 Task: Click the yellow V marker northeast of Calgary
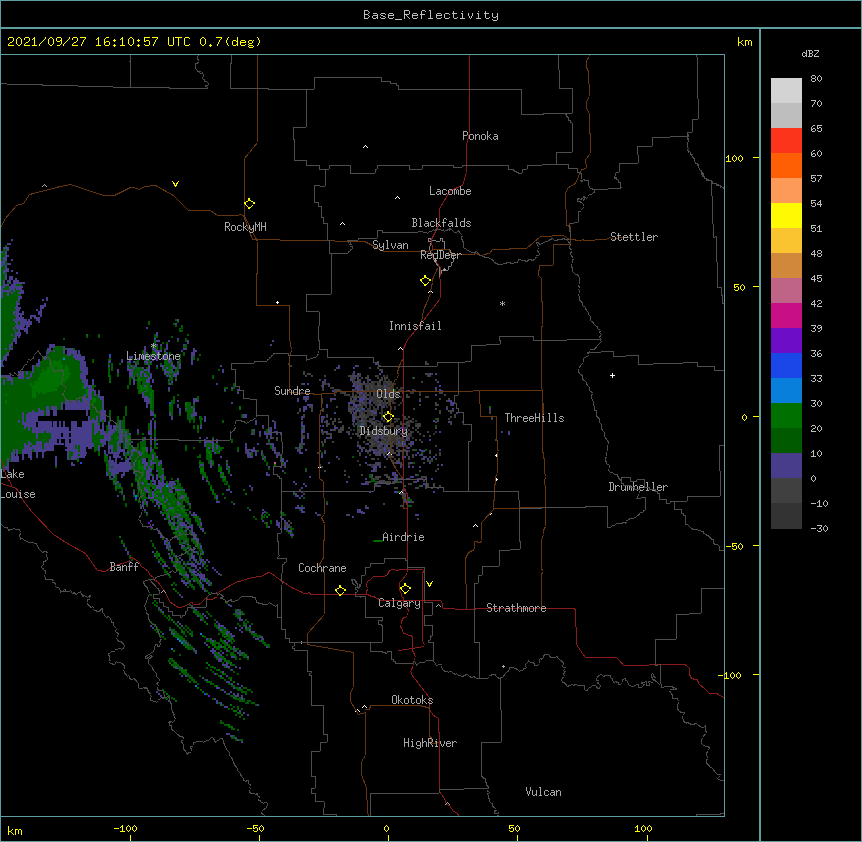point(429,584)
